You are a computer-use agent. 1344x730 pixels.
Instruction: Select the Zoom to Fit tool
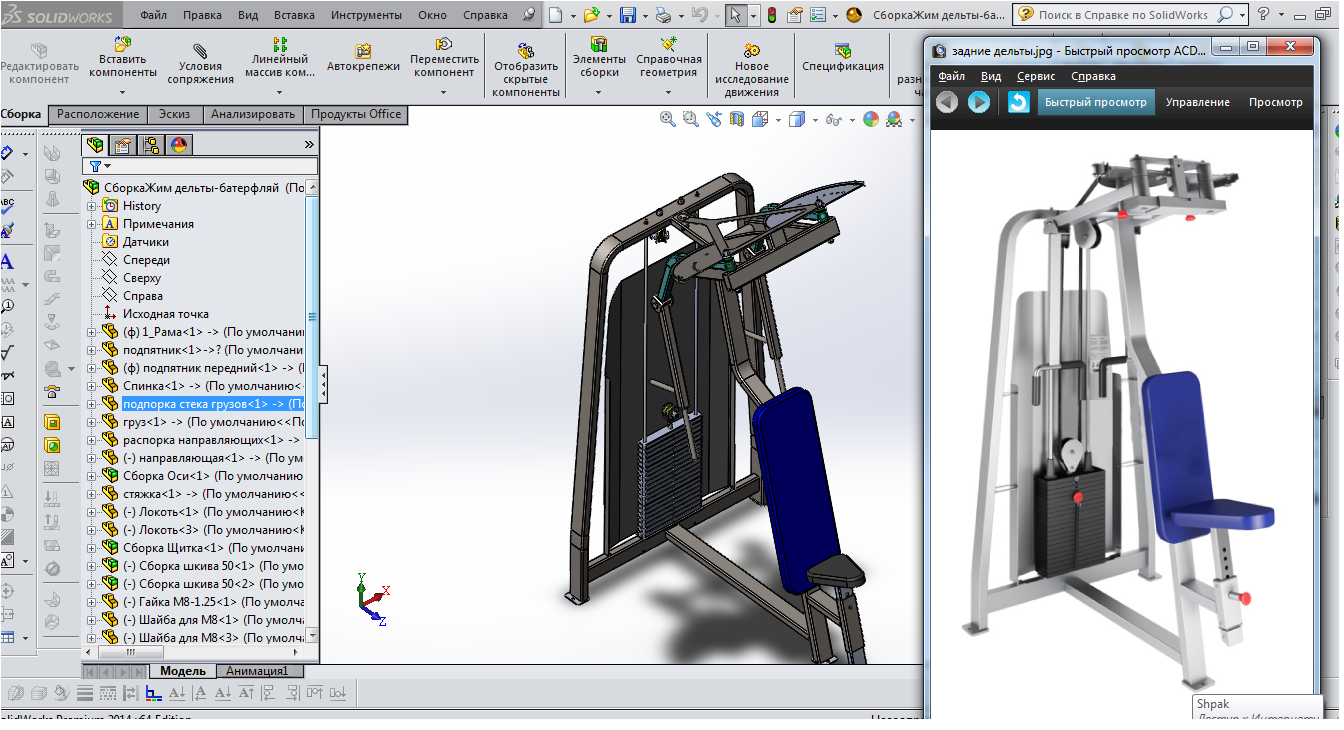[668, 117]
